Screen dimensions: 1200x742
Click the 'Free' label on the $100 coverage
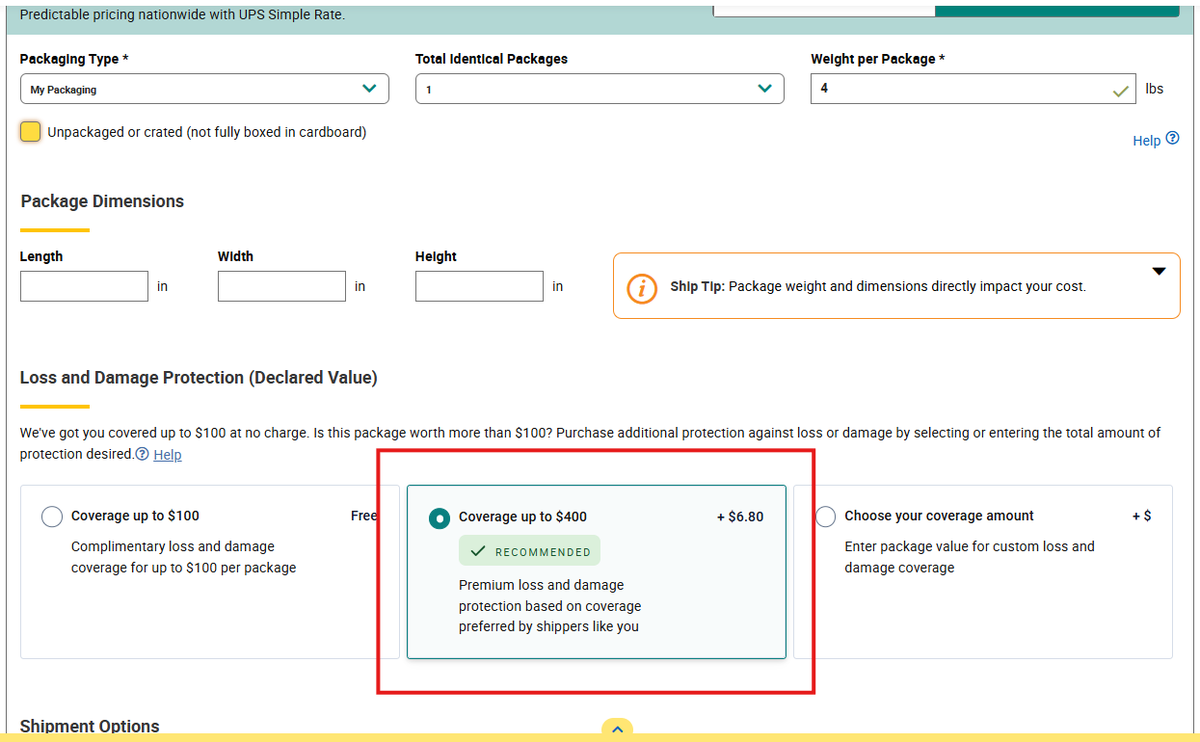coord(364,516)
